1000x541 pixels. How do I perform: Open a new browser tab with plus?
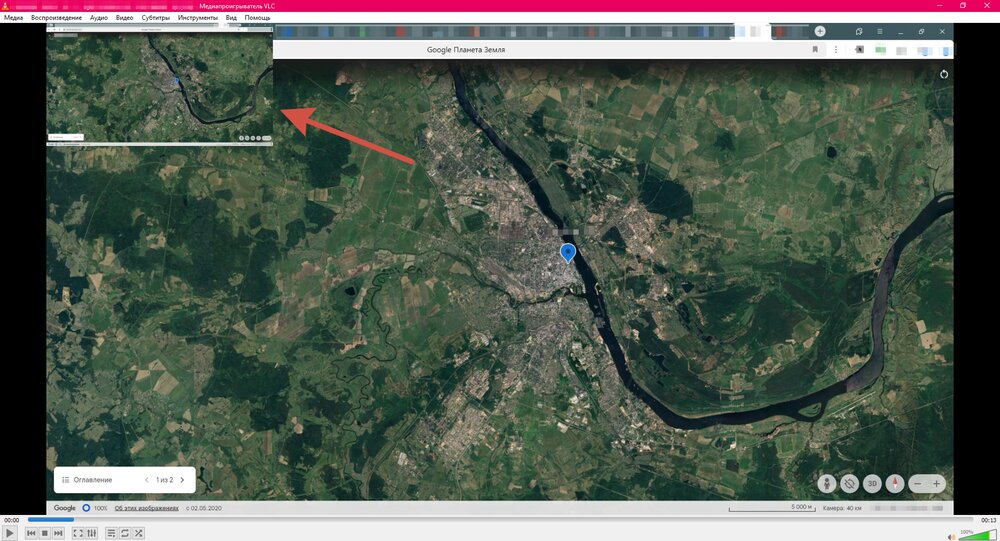[820, 31]
